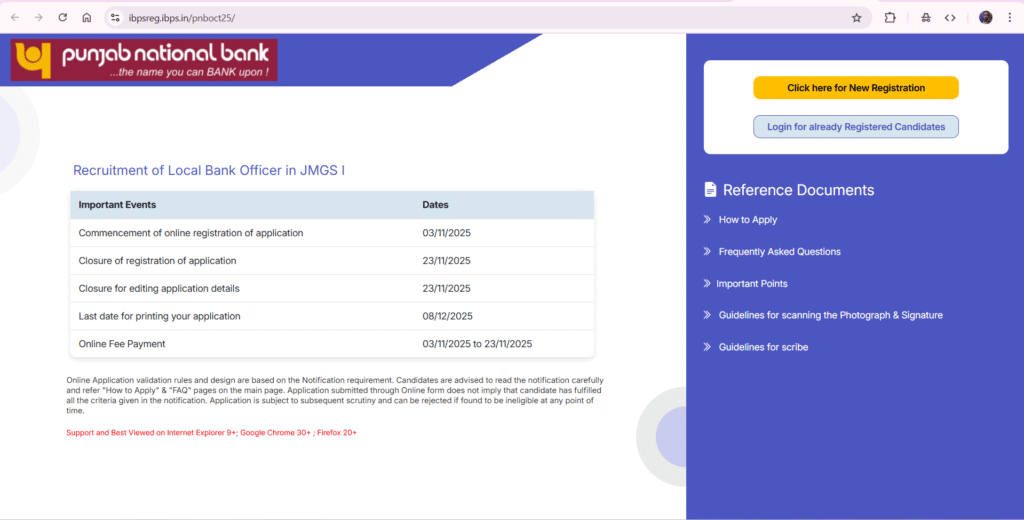Click the Recruitment of Local Bank Officer heading
Image resolution: width=1024 pixels, height=520 pixels.
pyautogui.click(x=209, y=171)
